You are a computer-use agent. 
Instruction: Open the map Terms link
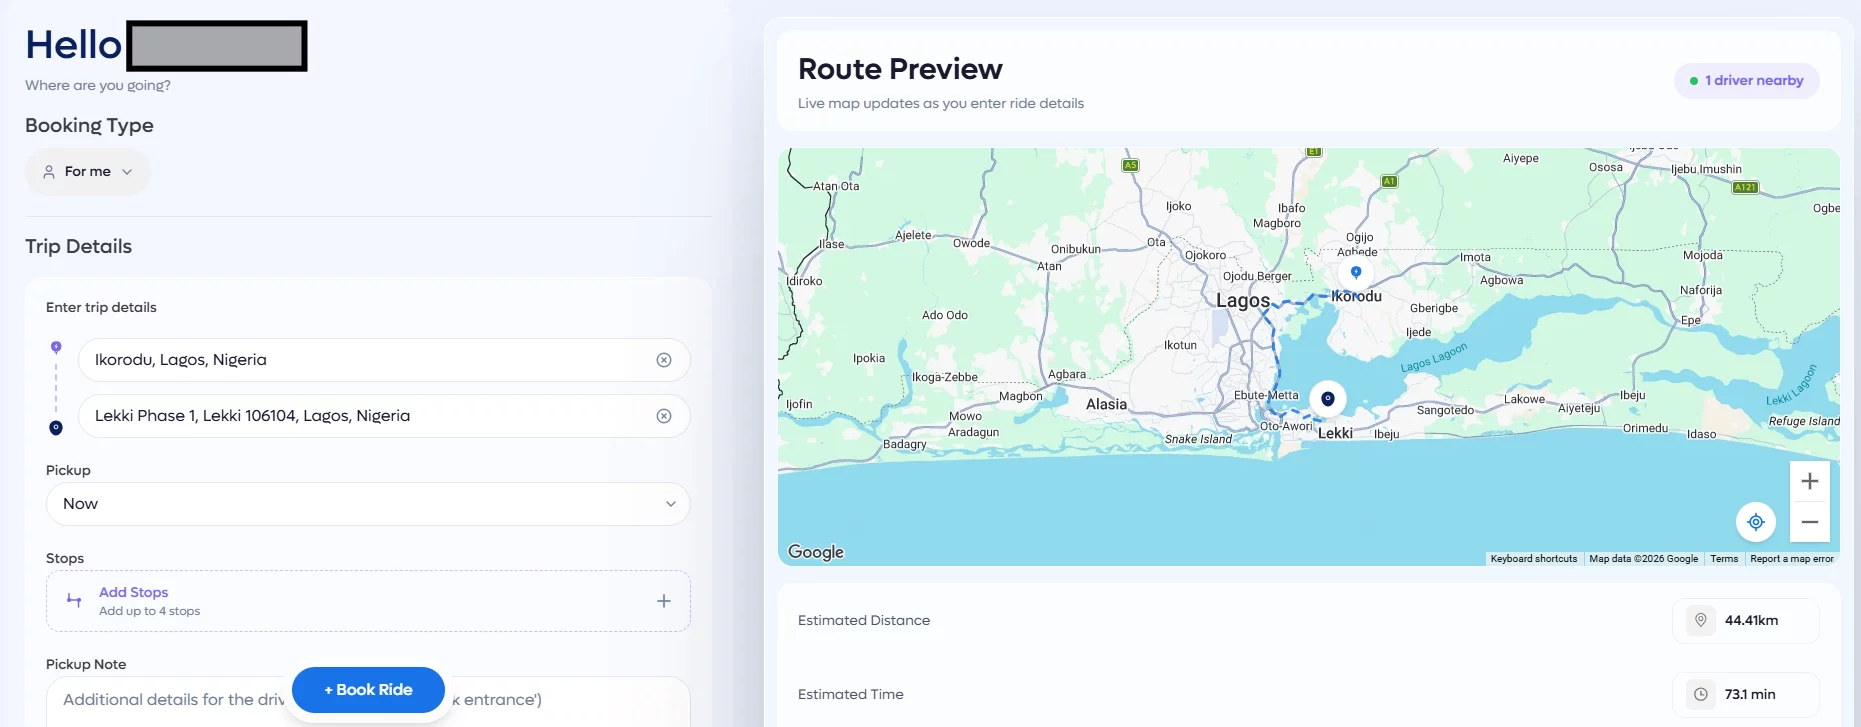pyautogui.click(x=1724, y=559)
